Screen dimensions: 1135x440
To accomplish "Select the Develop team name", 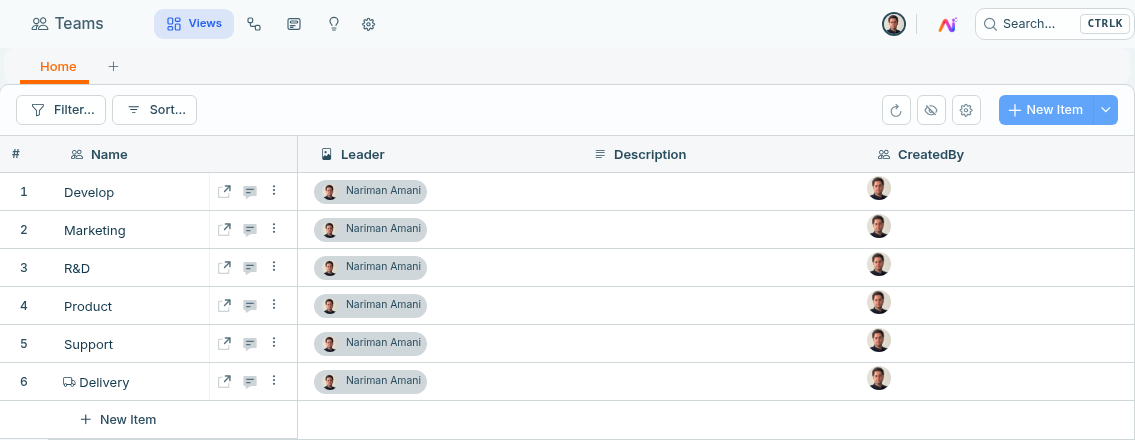I will (x=89, y=192).
